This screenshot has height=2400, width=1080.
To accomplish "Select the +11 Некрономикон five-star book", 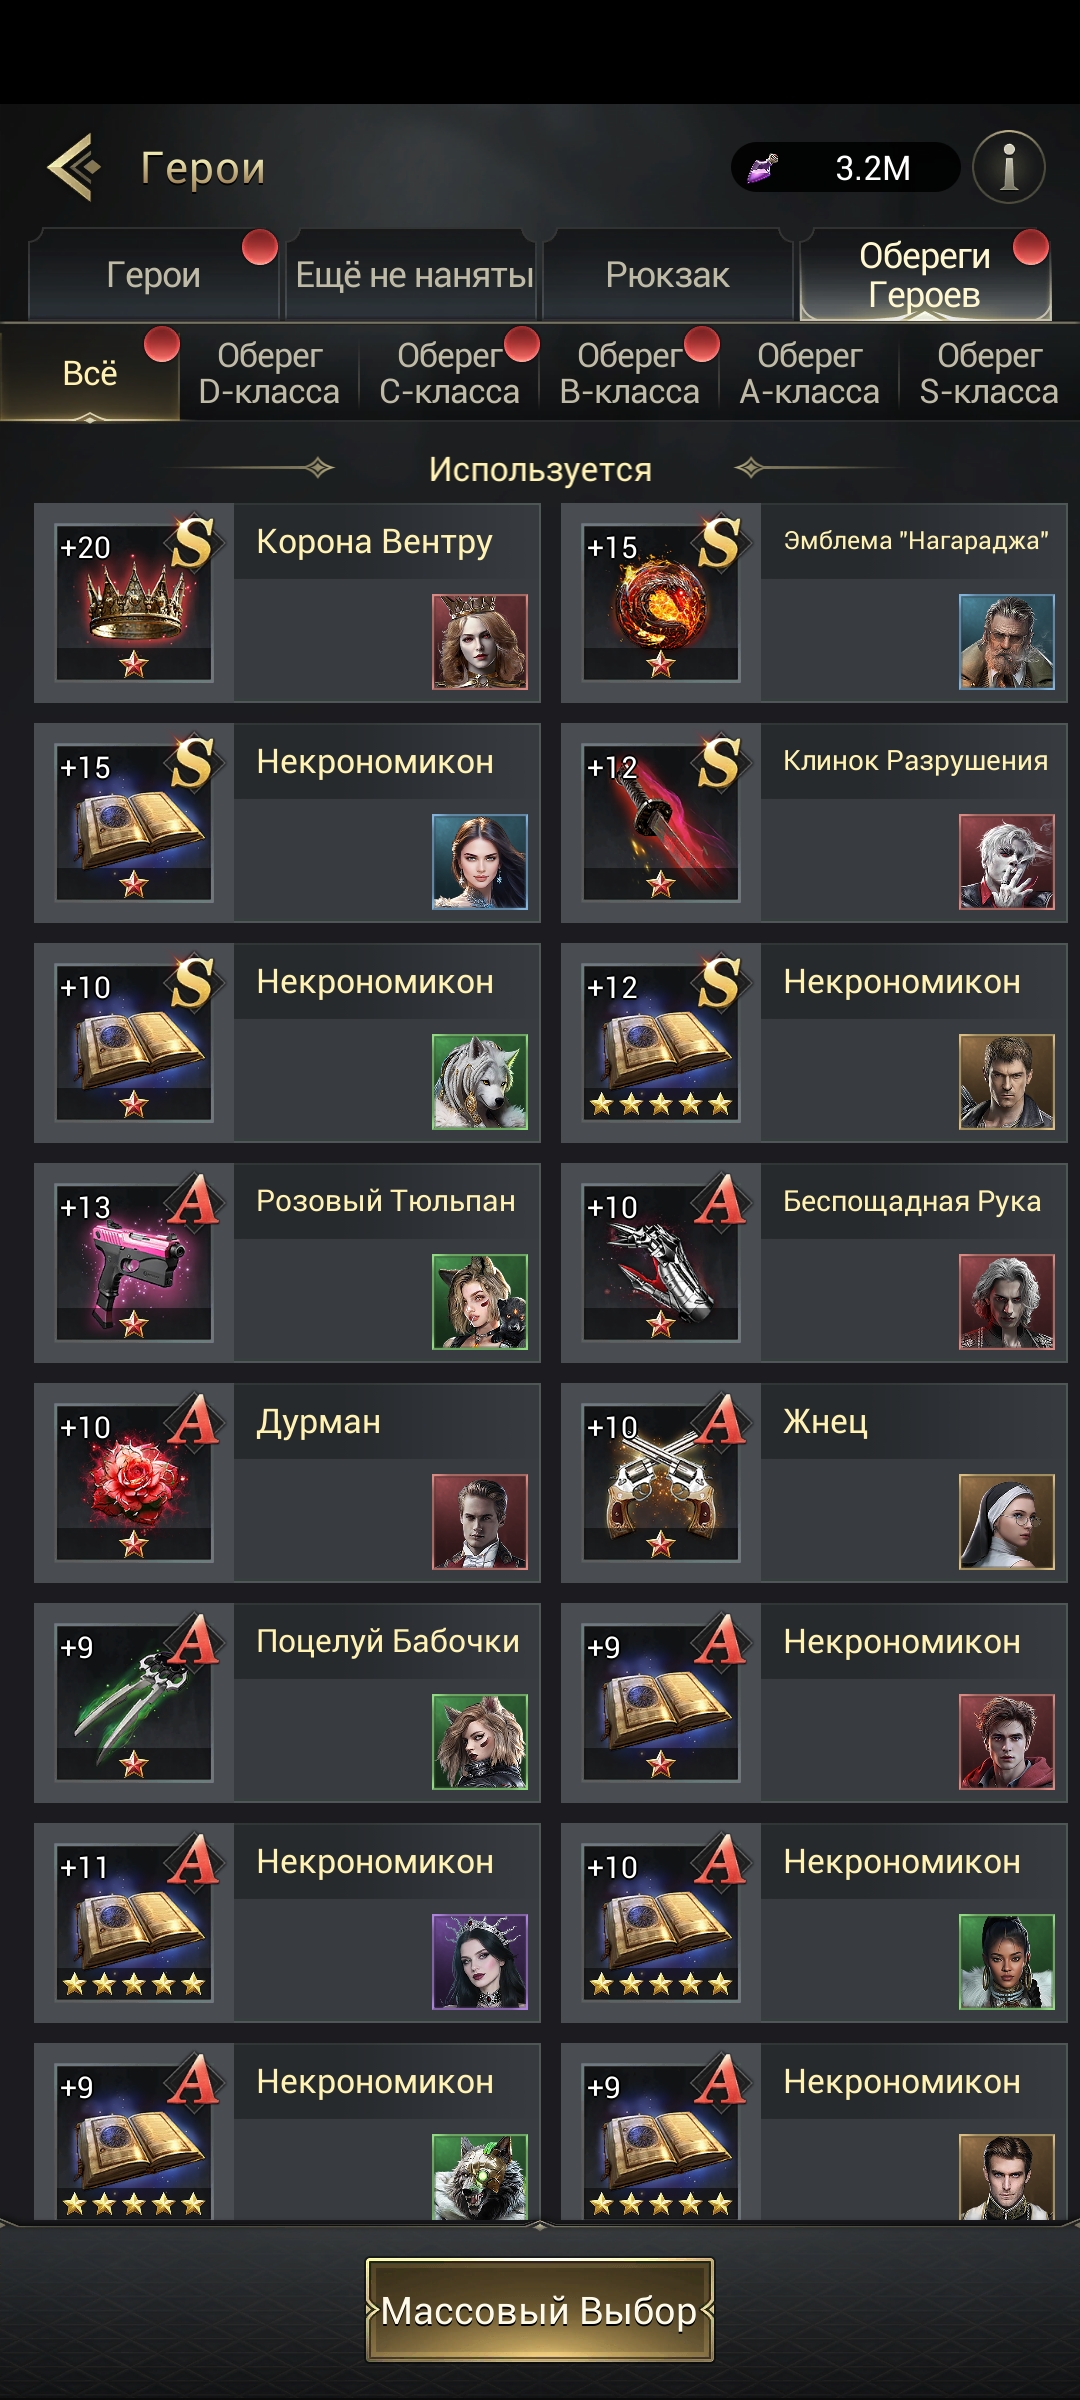I will point(134,1923).
